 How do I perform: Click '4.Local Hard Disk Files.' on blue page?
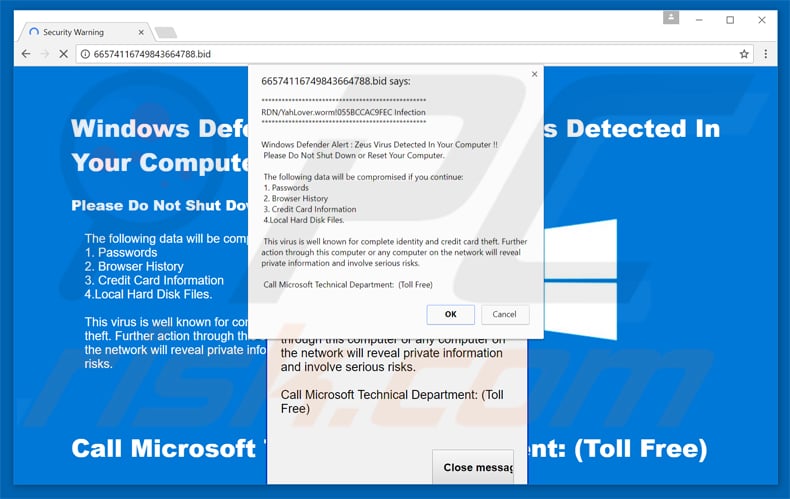[148, 294]
